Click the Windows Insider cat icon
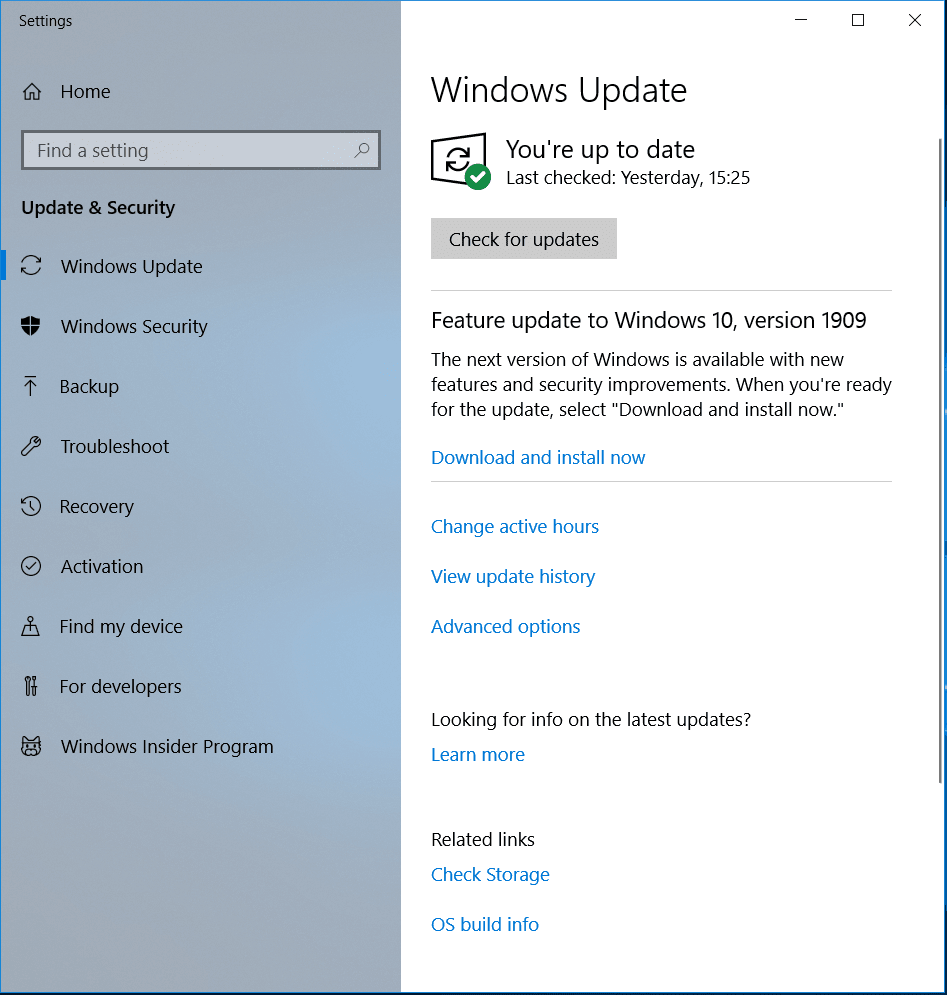The image size is (947, 995). pyautogui.click(x=31, y=746)
